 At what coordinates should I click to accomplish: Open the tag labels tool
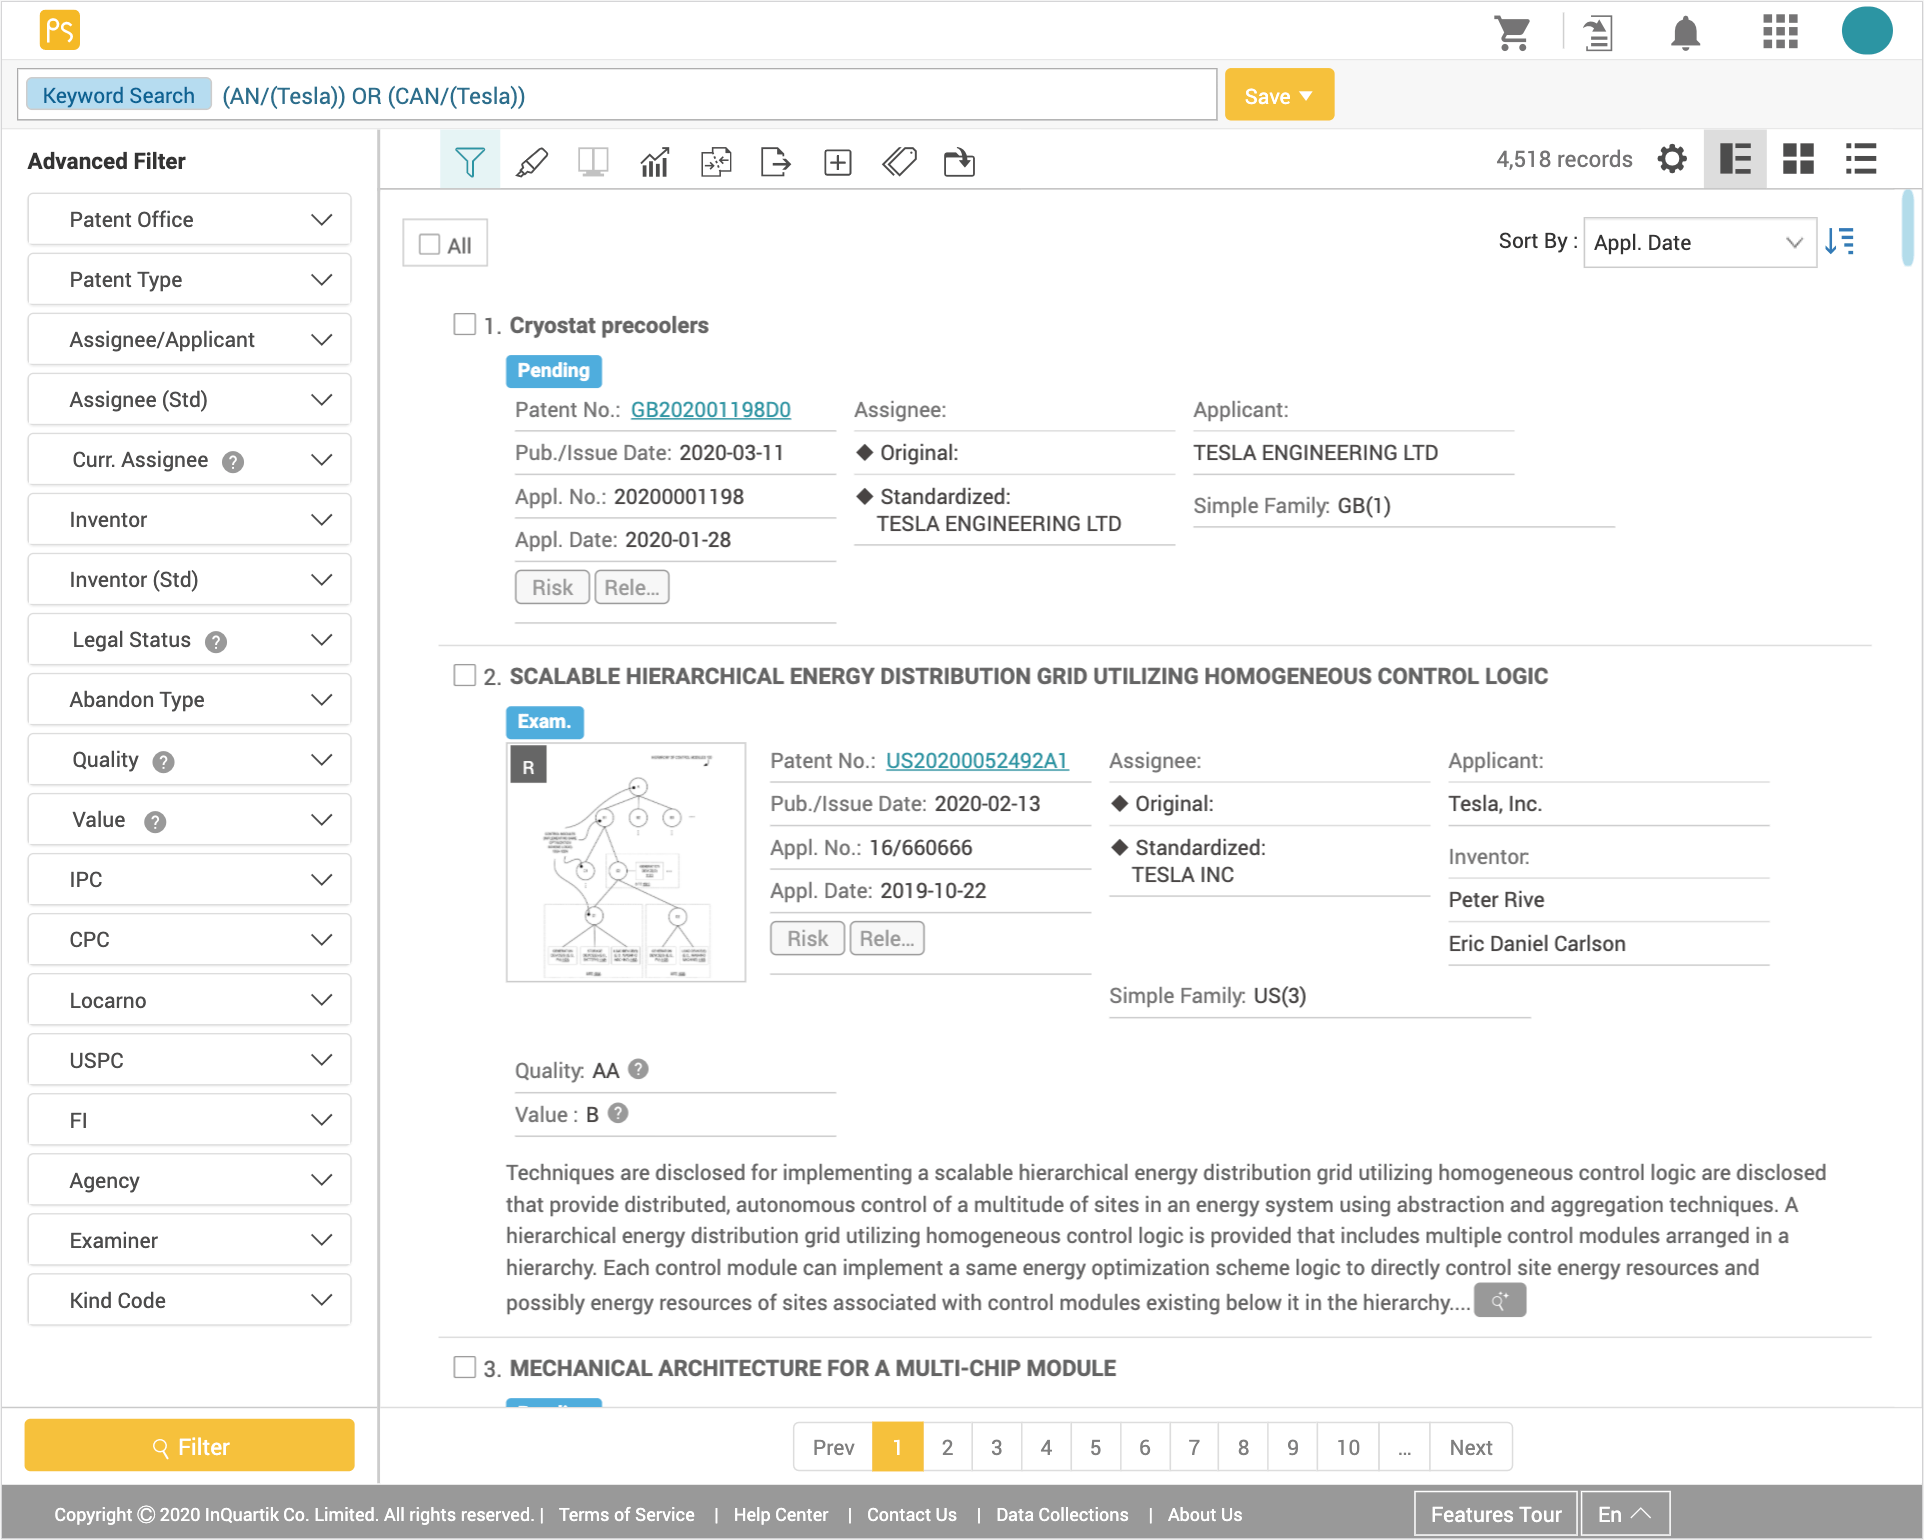[899, 161]
